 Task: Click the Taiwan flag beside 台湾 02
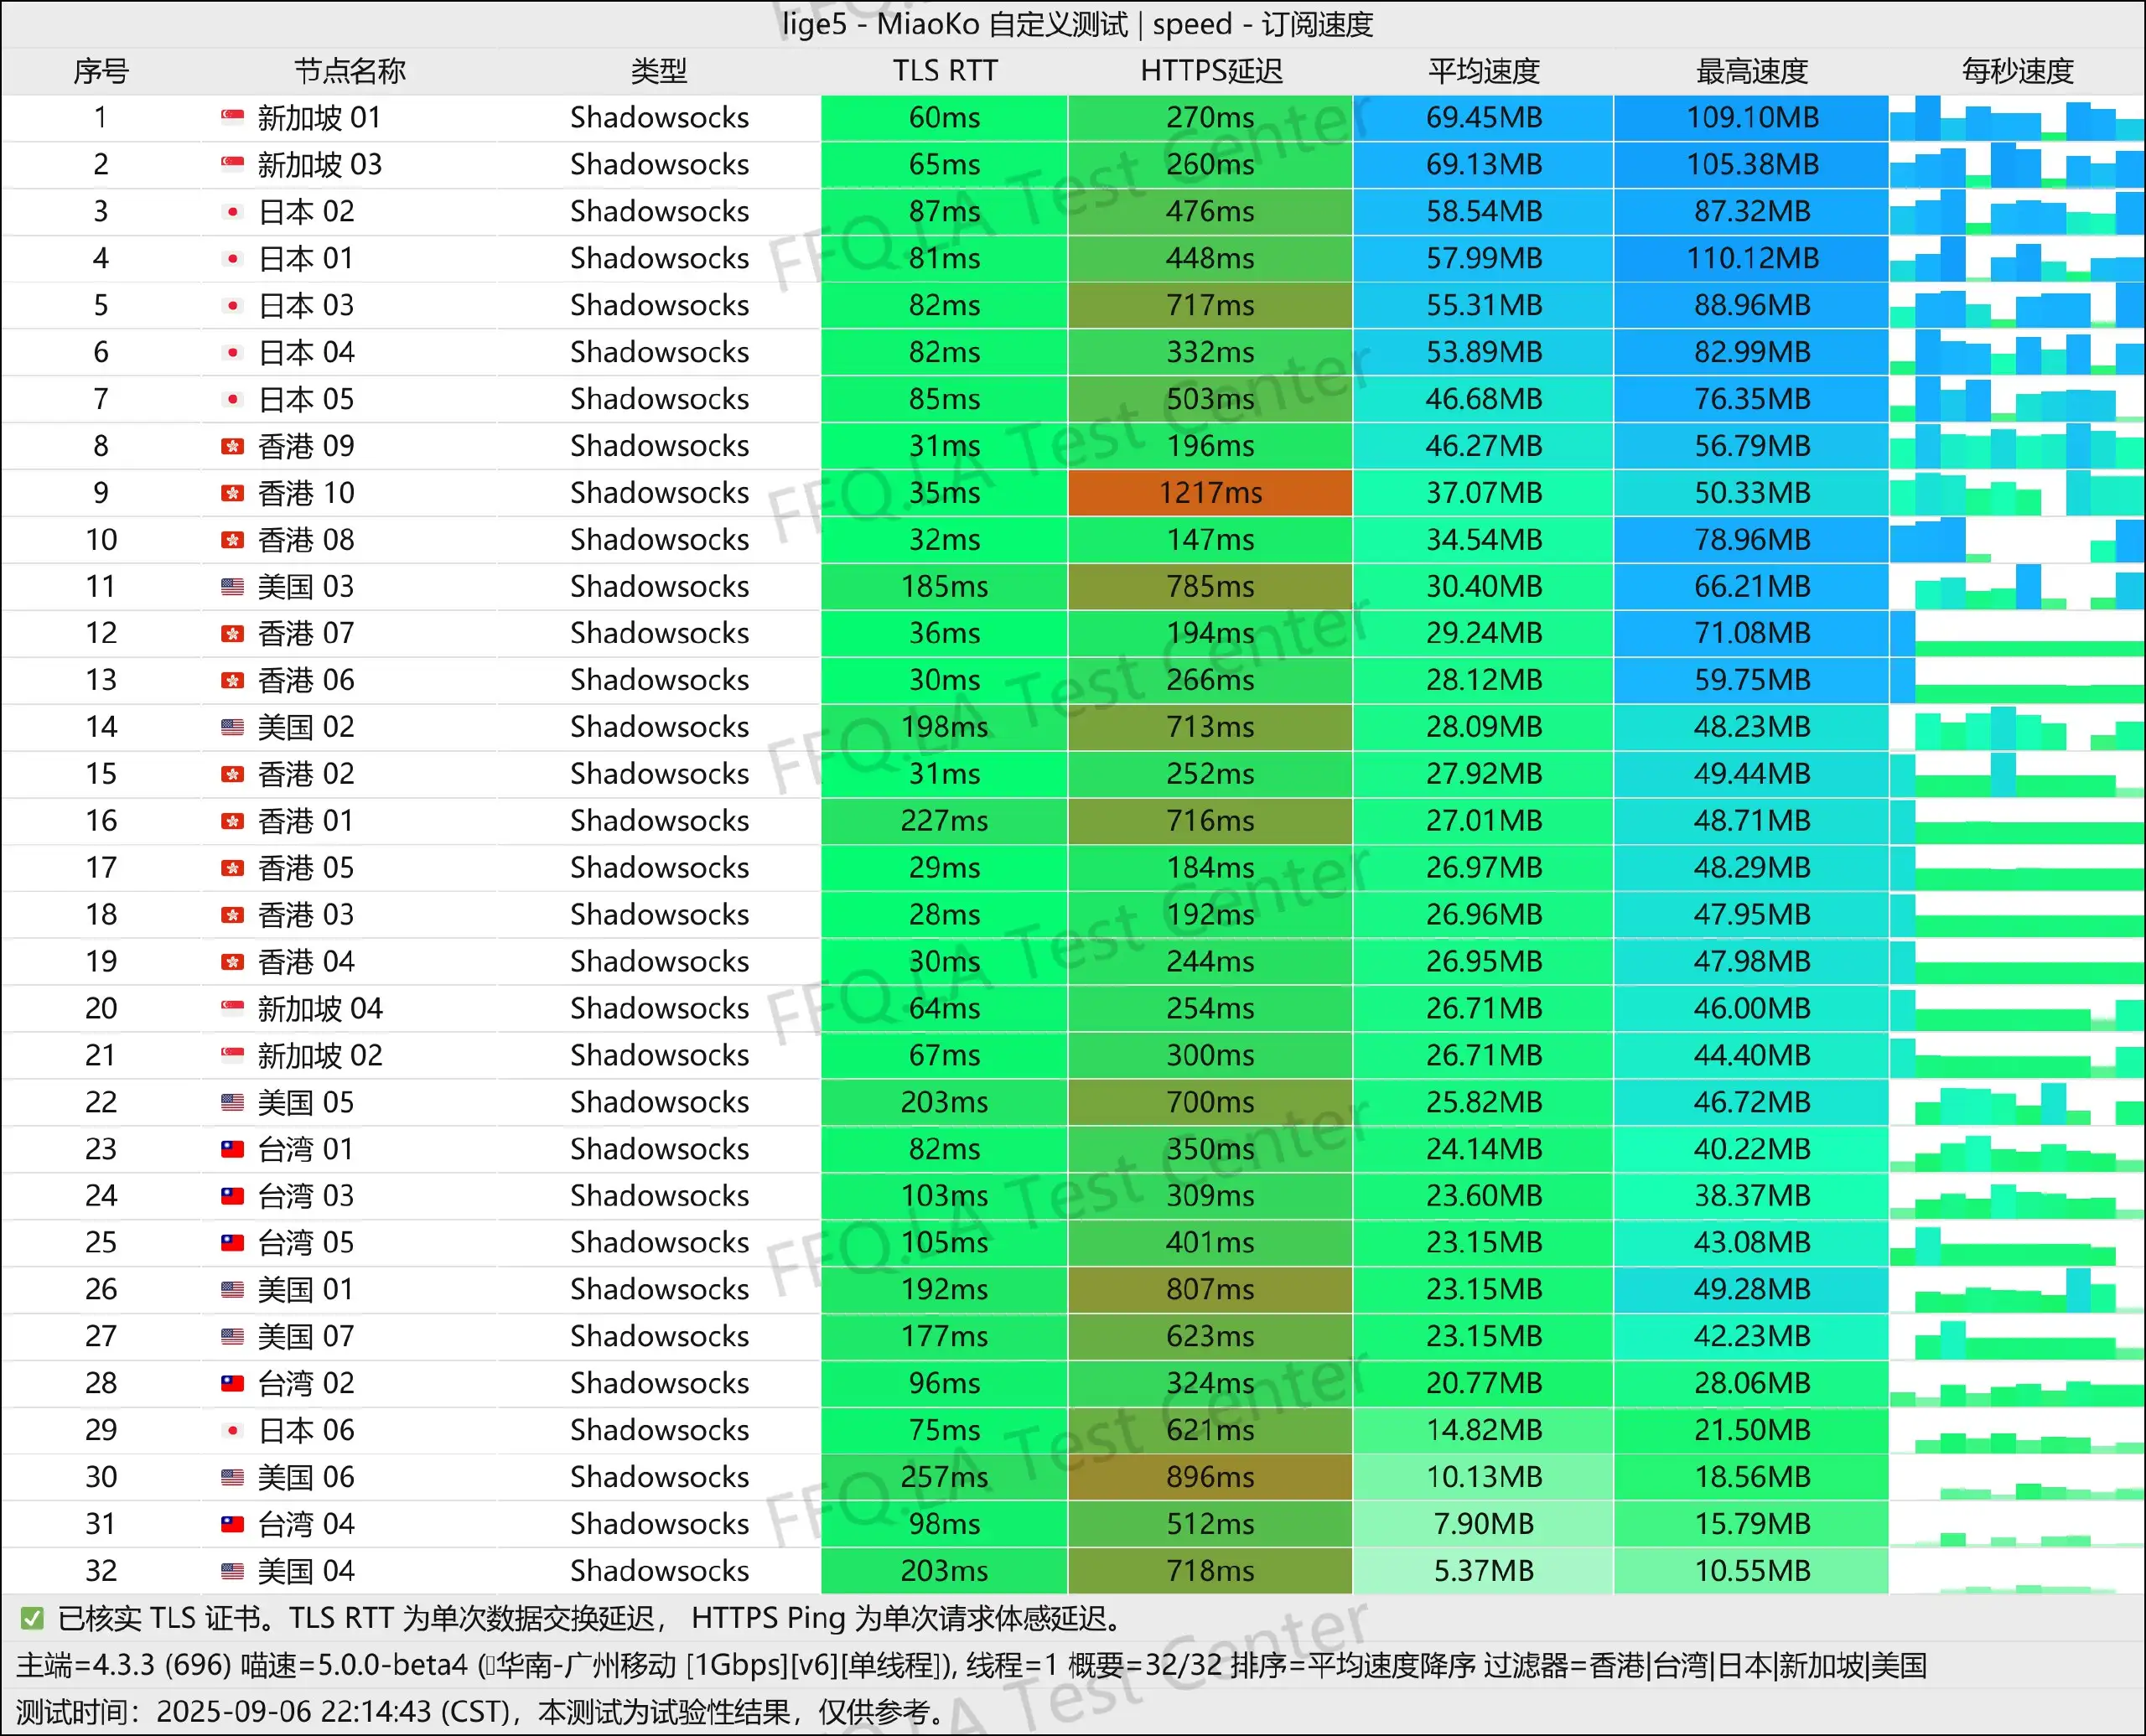point(232,1383)
